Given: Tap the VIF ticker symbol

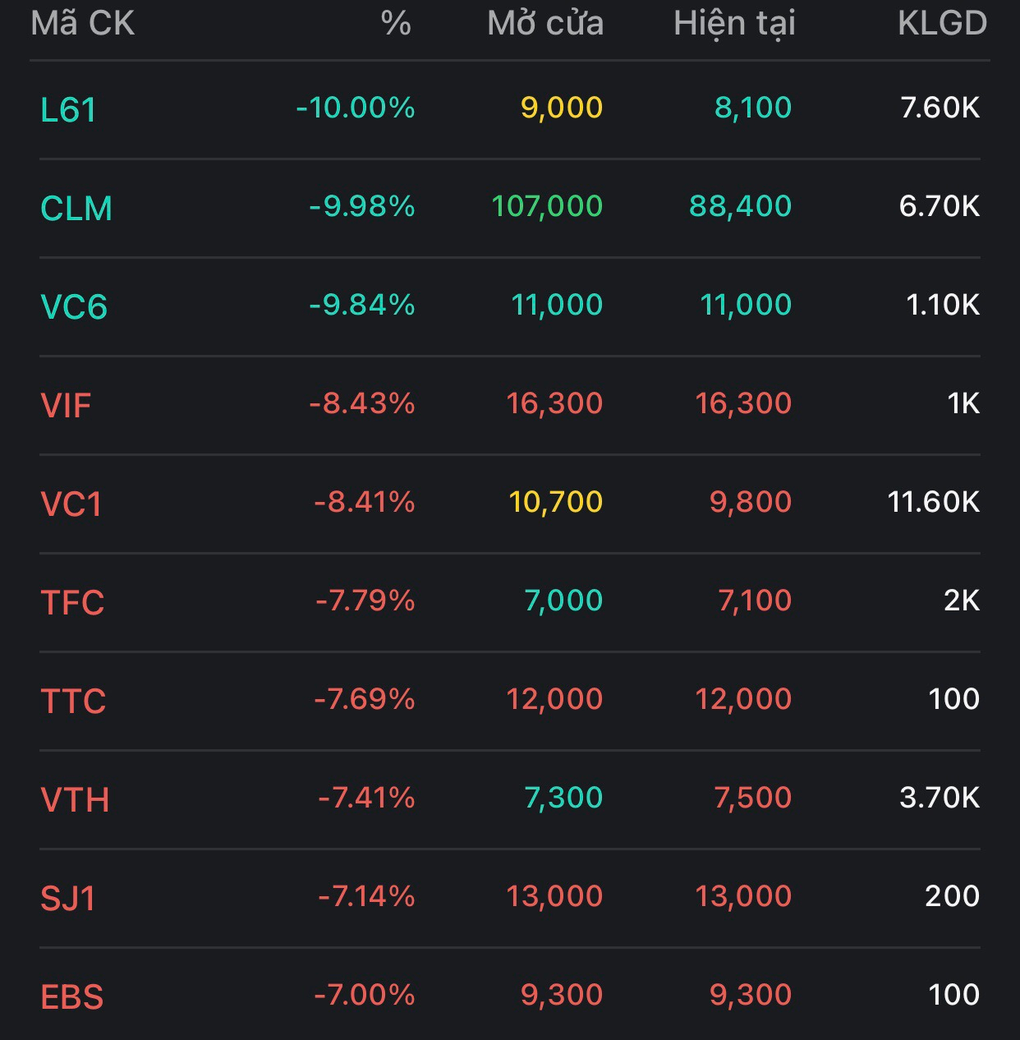Looking at the screenshot, I should [66, 405].
